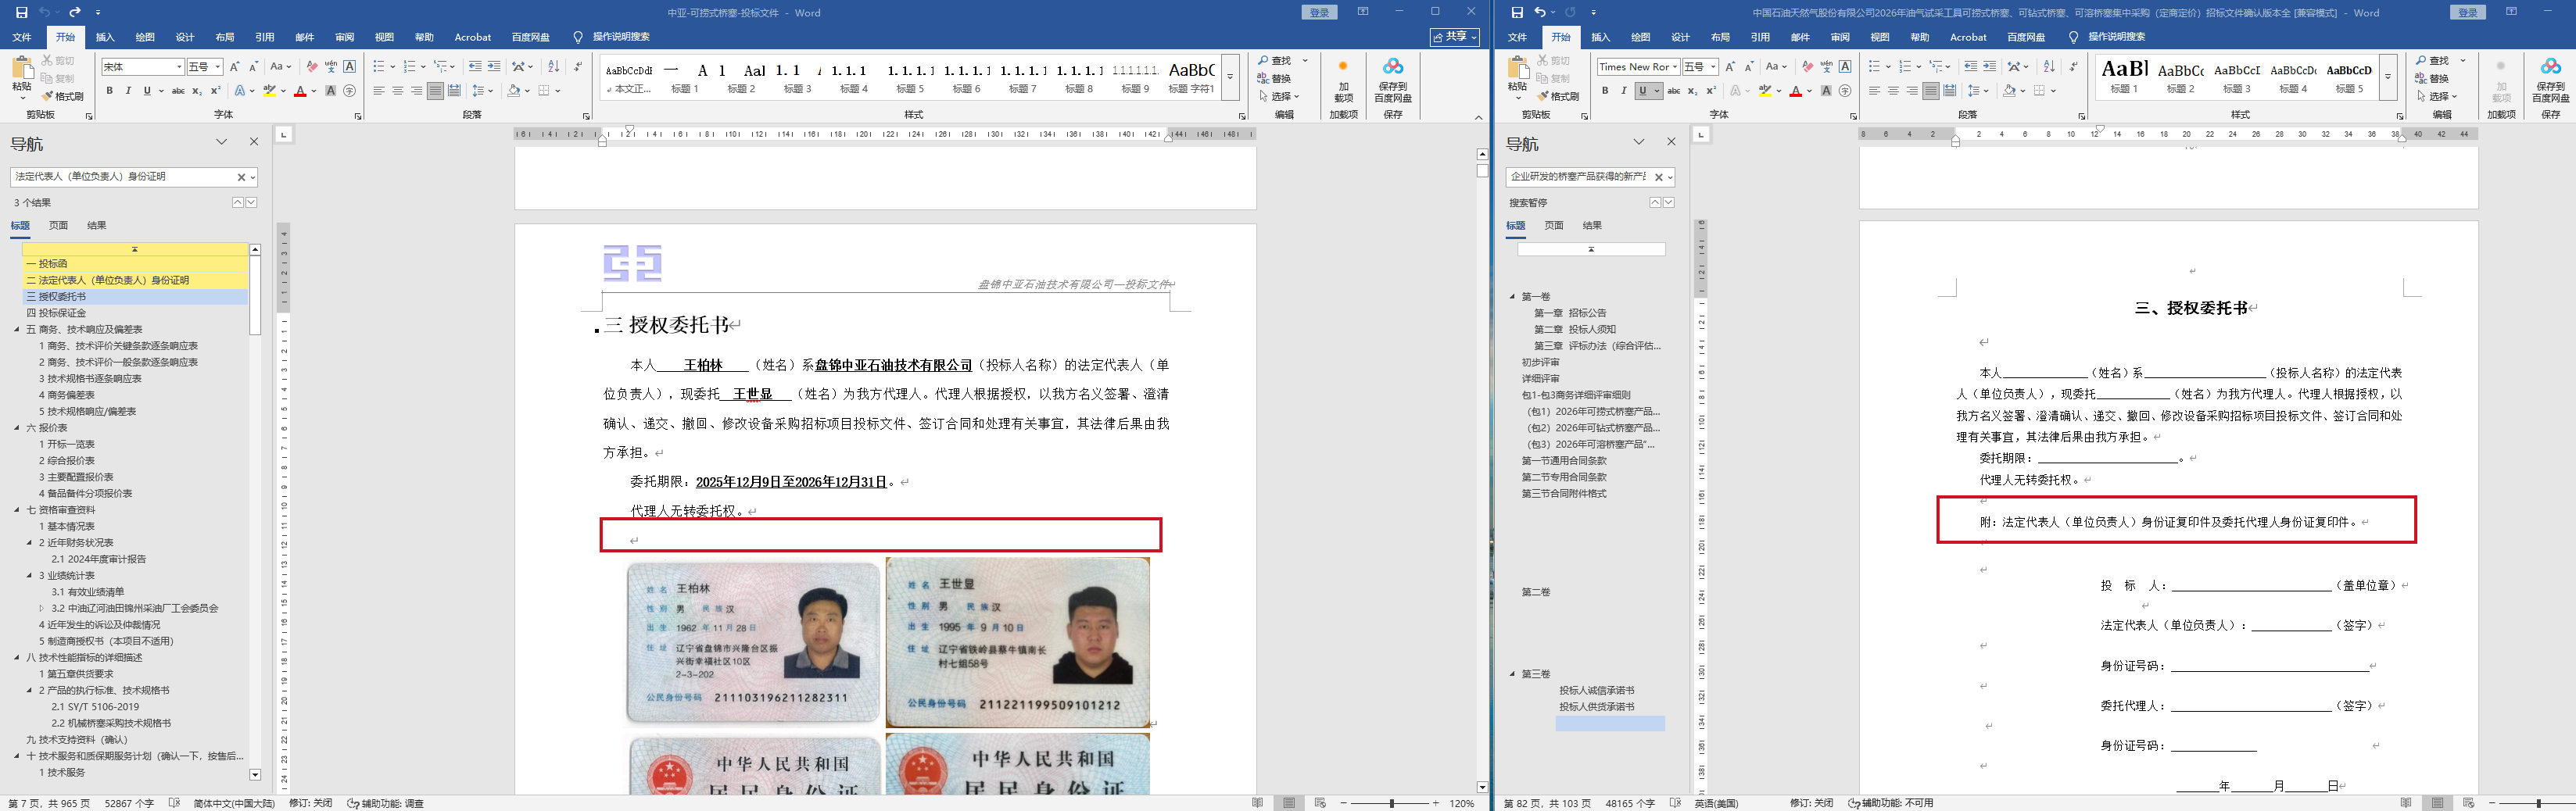Open Share (共享) dropdown in left Word
This screenshot has width=2576, height=811.
coord(1454,37)
